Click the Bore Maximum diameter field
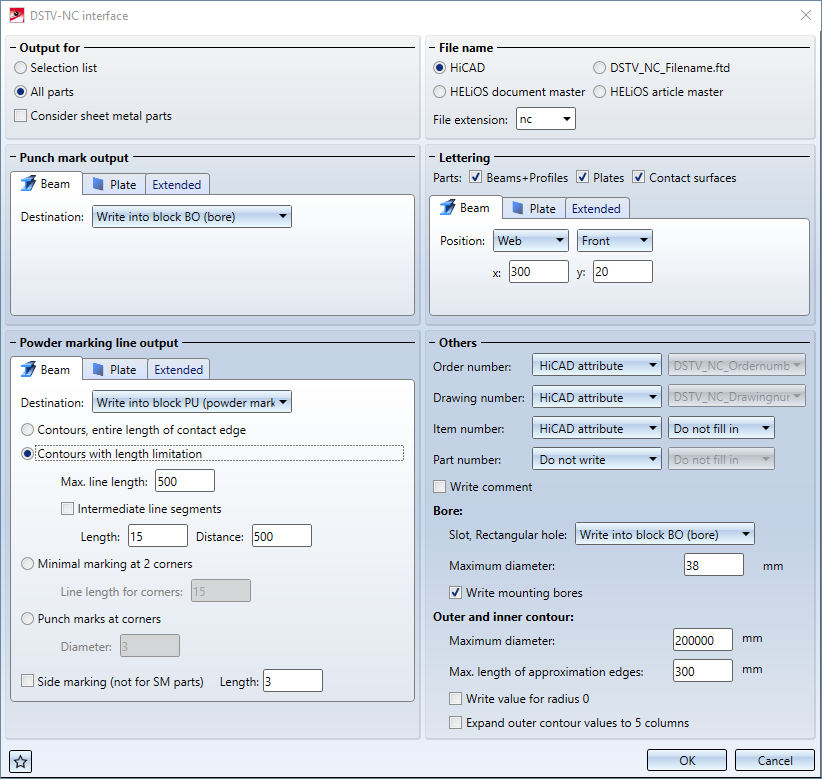This screenshot has width=822, height=779. pos(713,565)
